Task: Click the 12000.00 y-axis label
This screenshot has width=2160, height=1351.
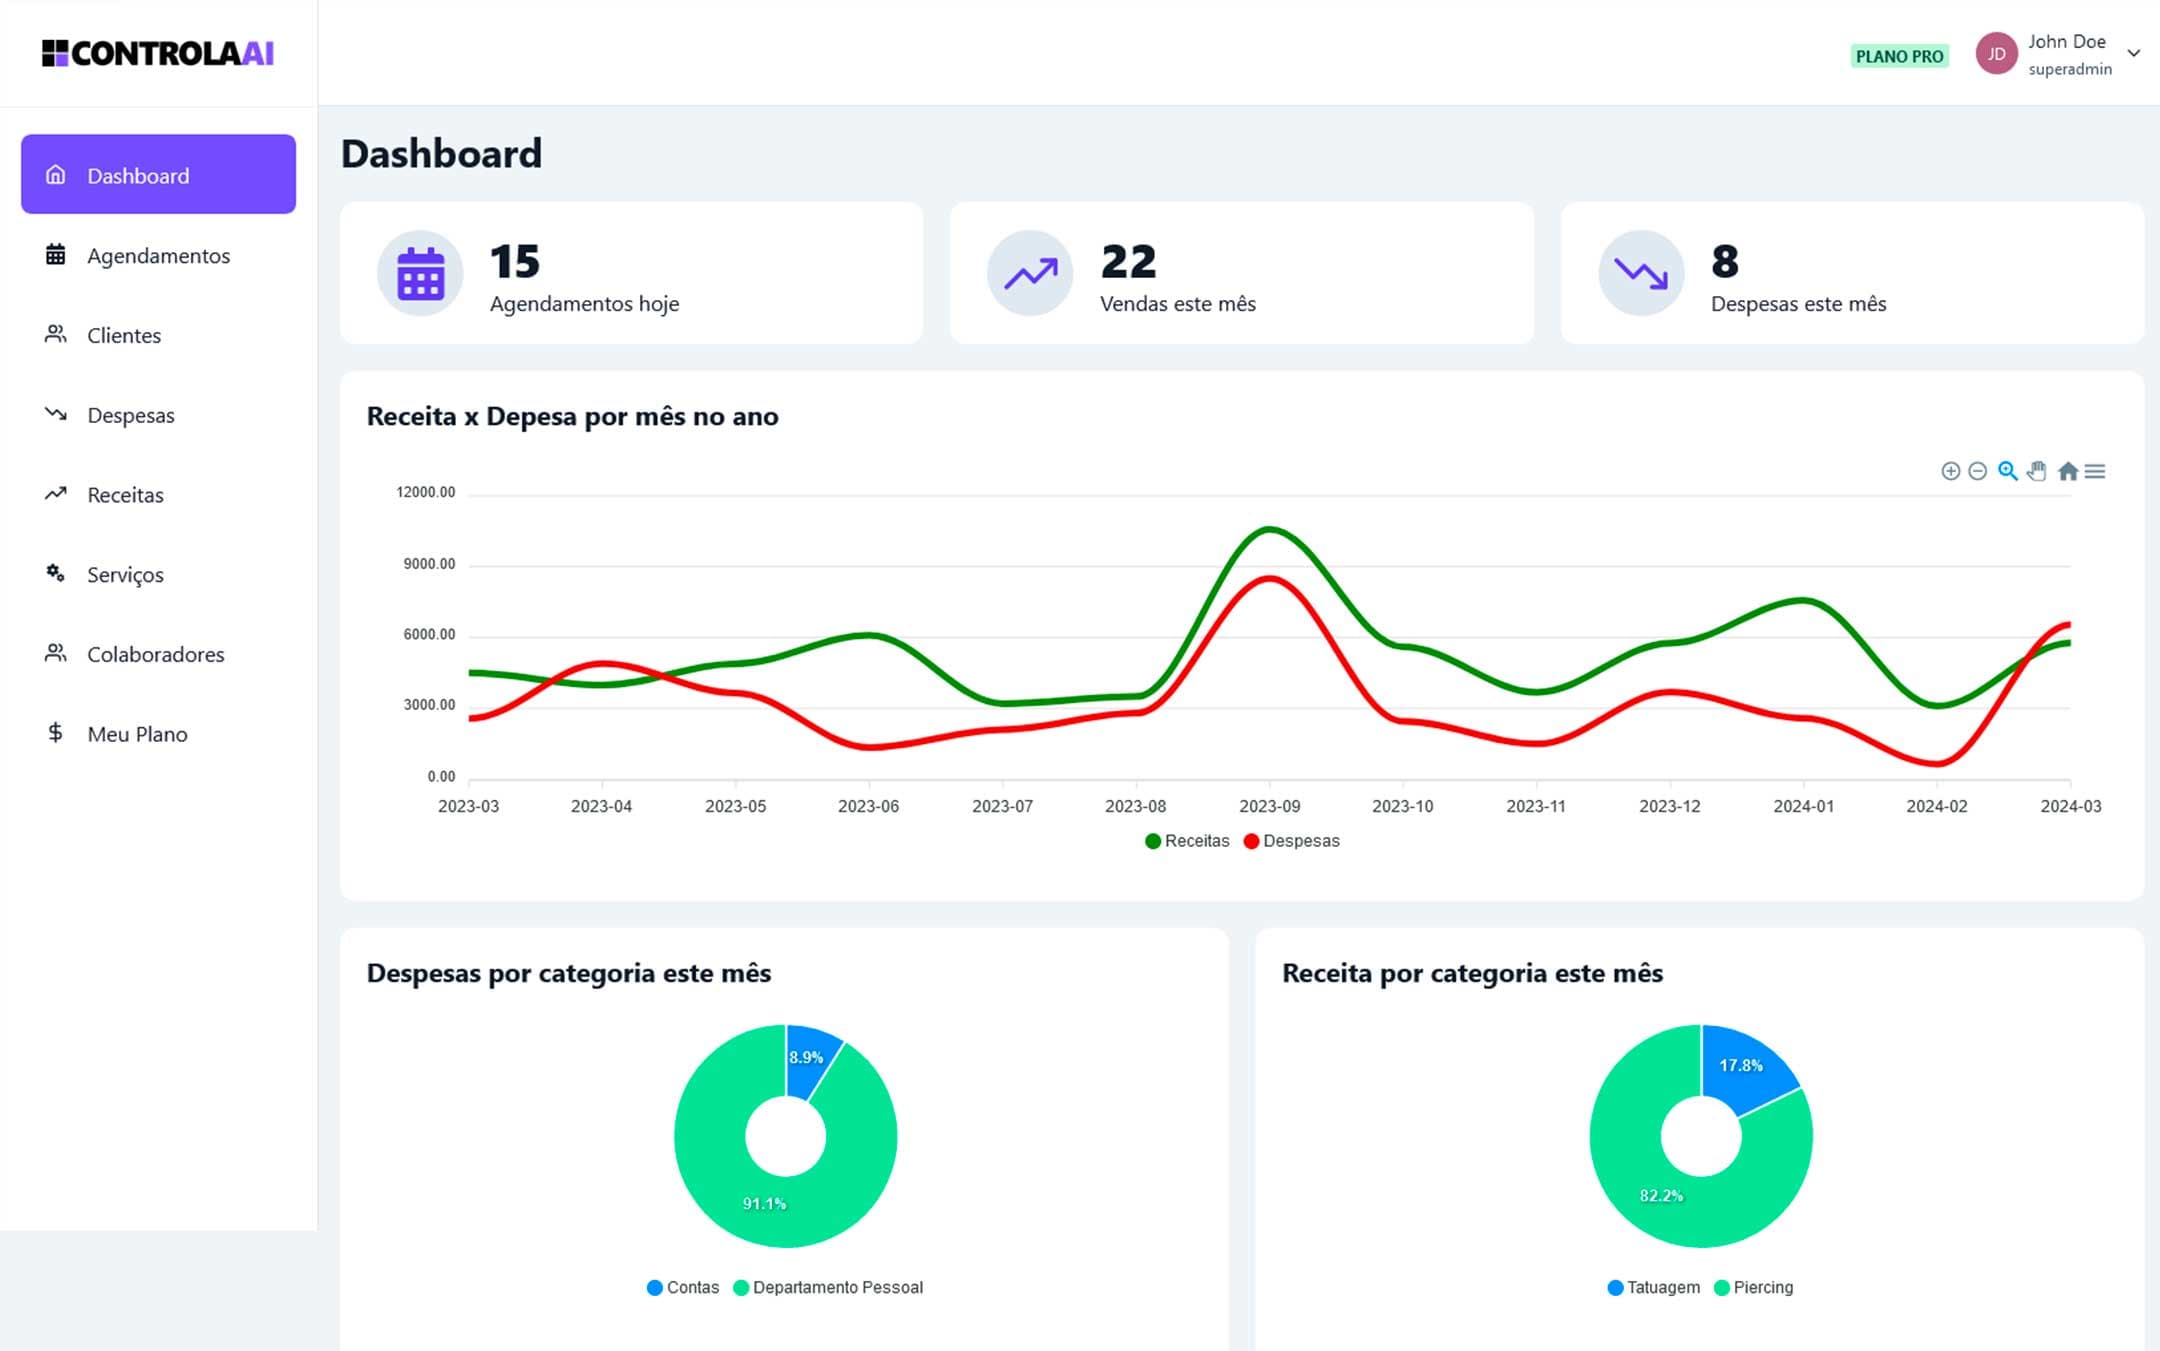Action: (x=425, y=492)
